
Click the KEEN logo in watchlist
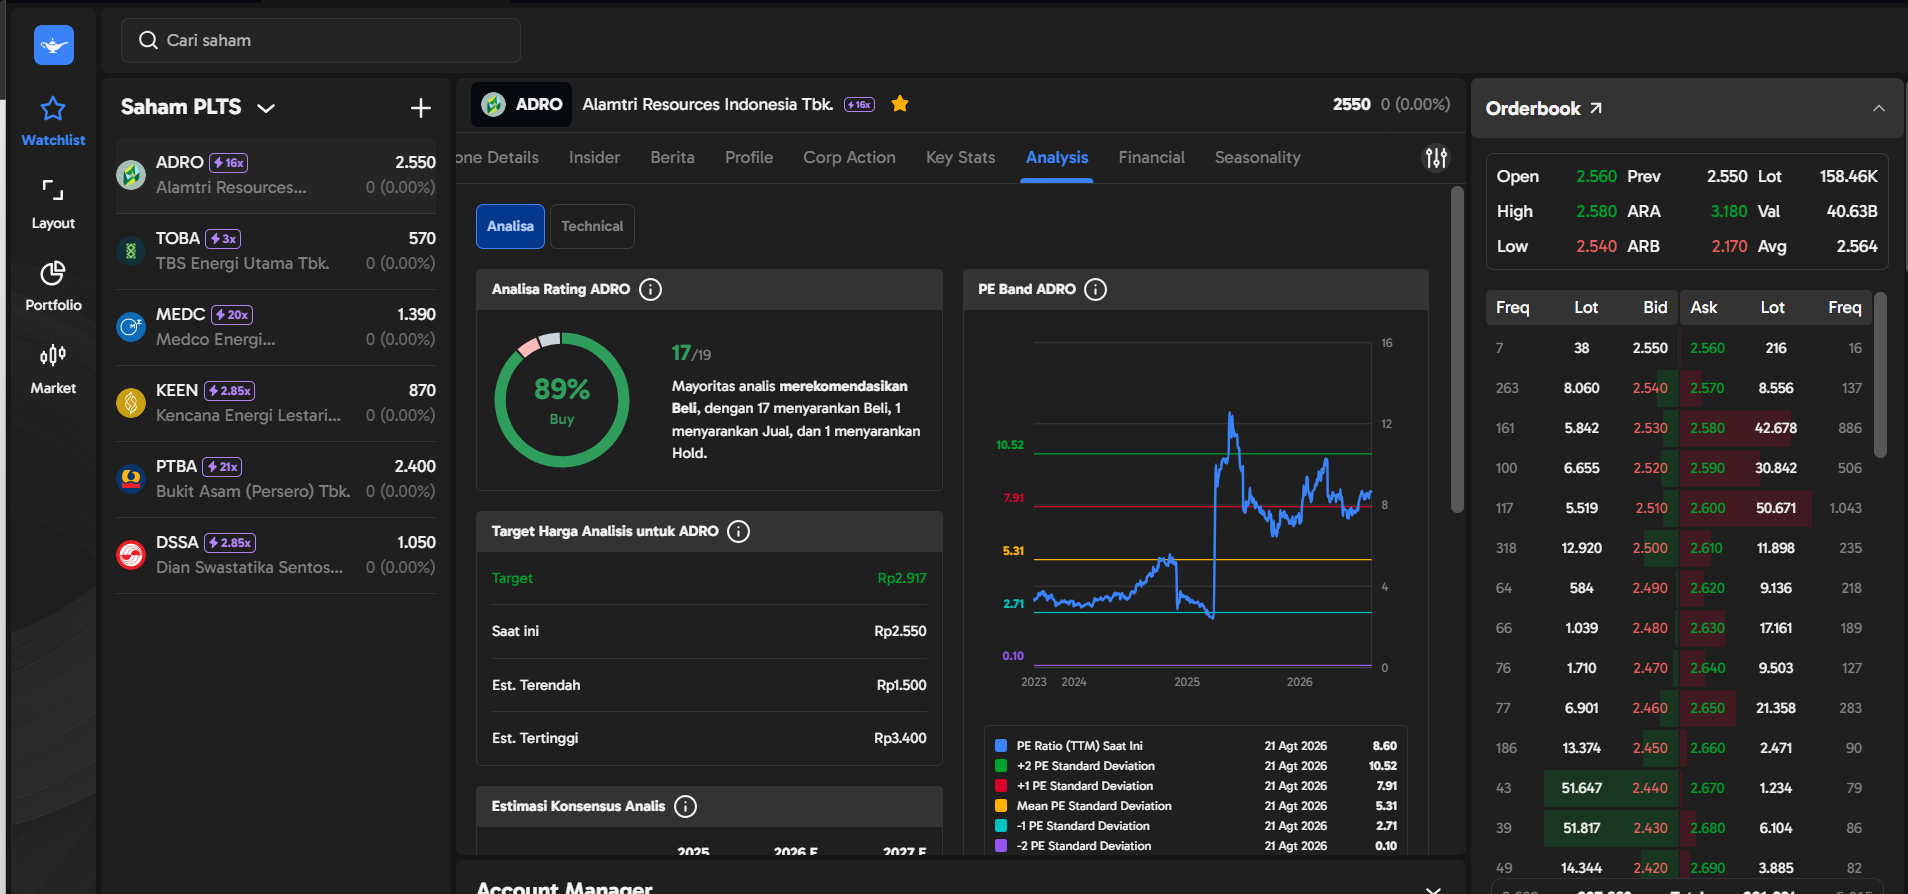(131, 403)
